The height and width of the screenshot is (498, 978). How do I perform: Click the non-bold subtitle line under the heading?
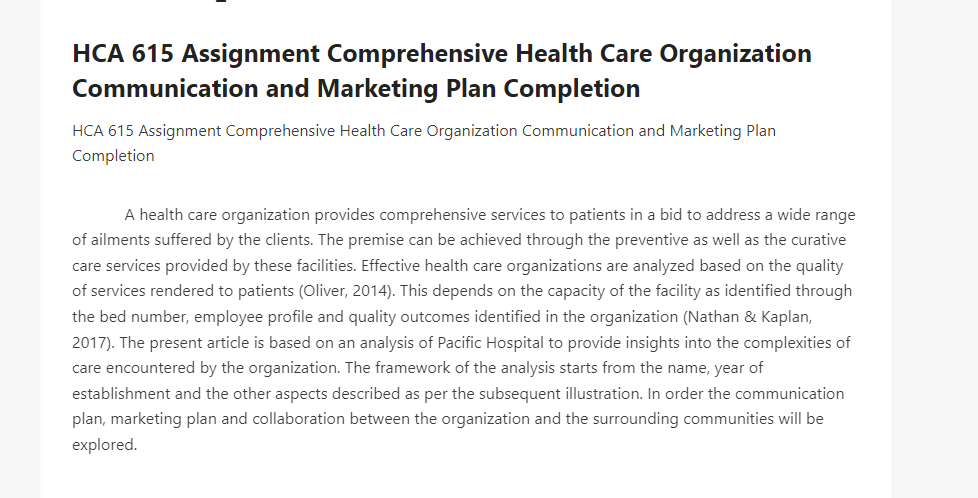(x=424, y=143)
